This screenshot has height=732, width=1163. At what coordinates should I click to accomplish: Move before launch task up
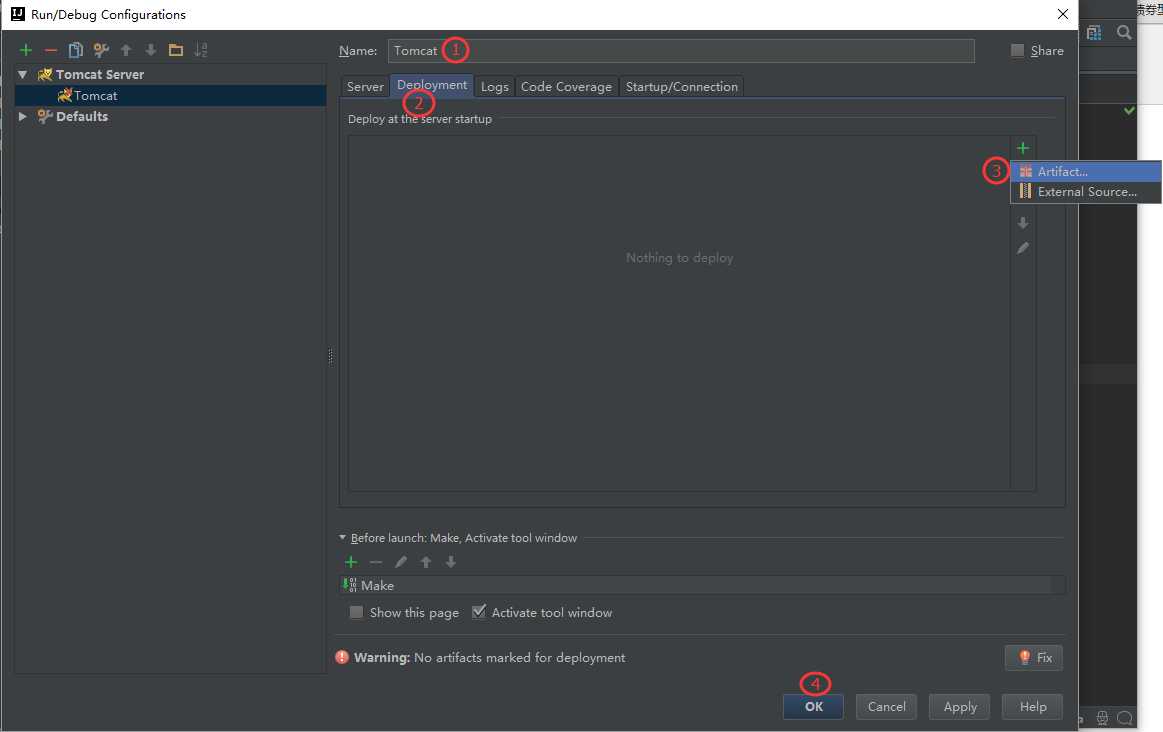pos(426,562)
